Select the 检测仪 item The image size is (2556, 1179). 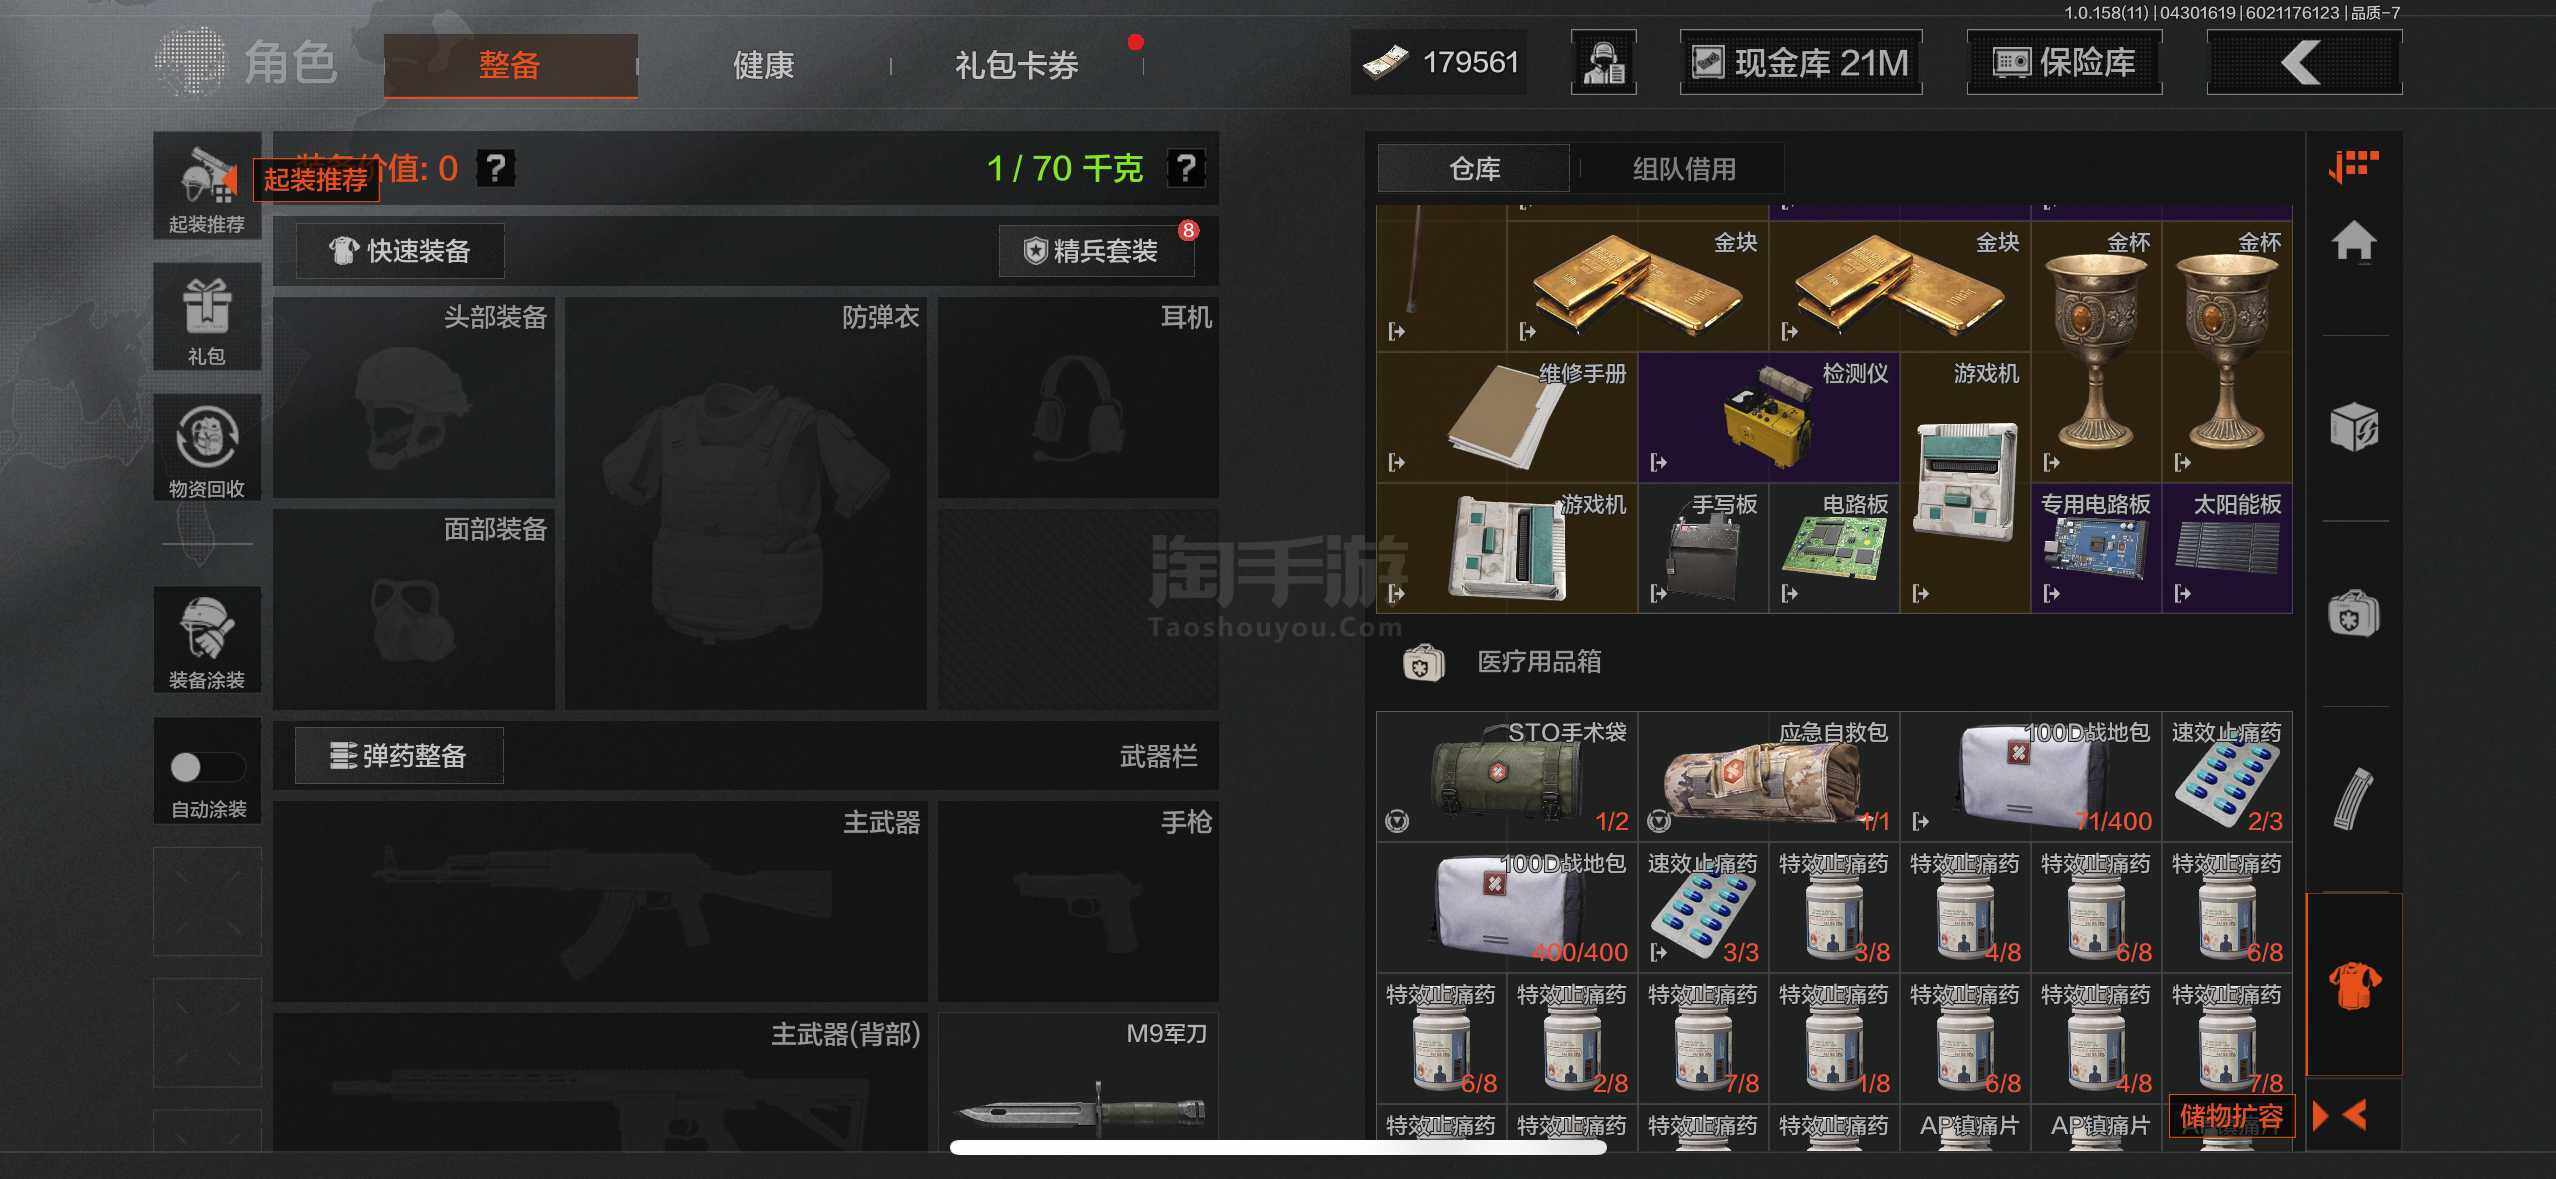point(1769,417)
